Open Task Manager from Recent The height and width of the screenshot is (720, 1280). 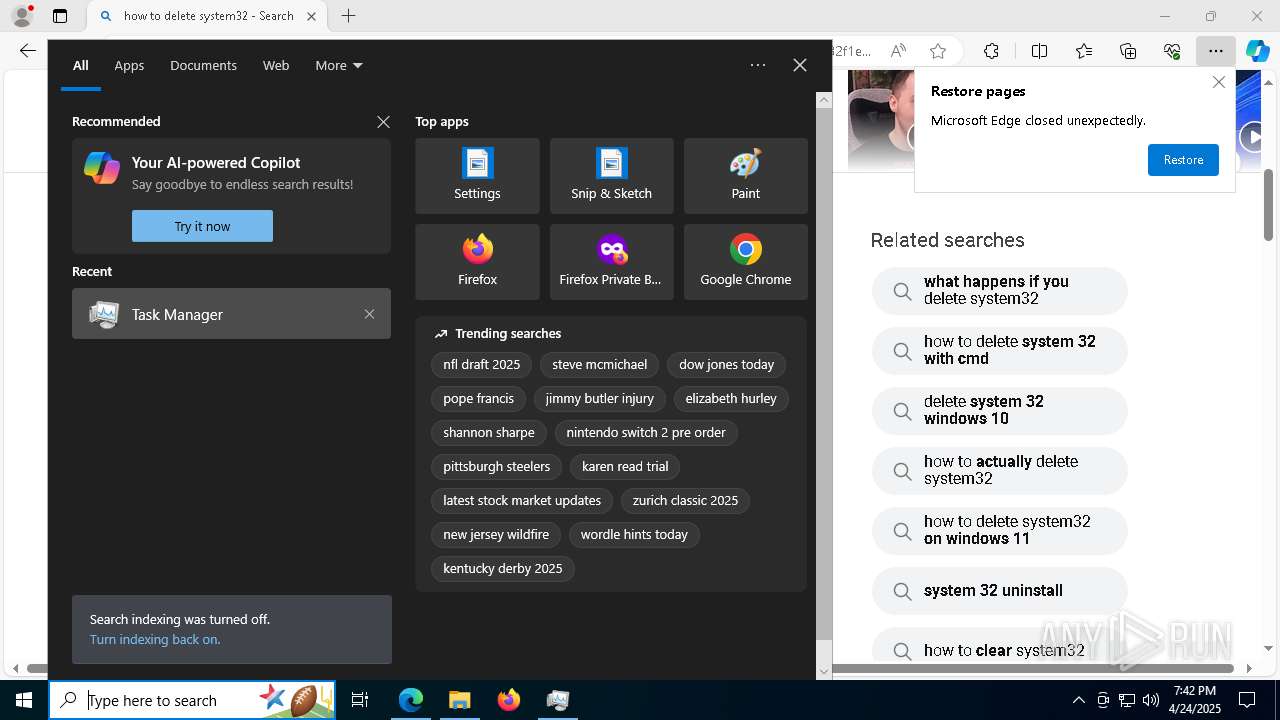[231, 314]
